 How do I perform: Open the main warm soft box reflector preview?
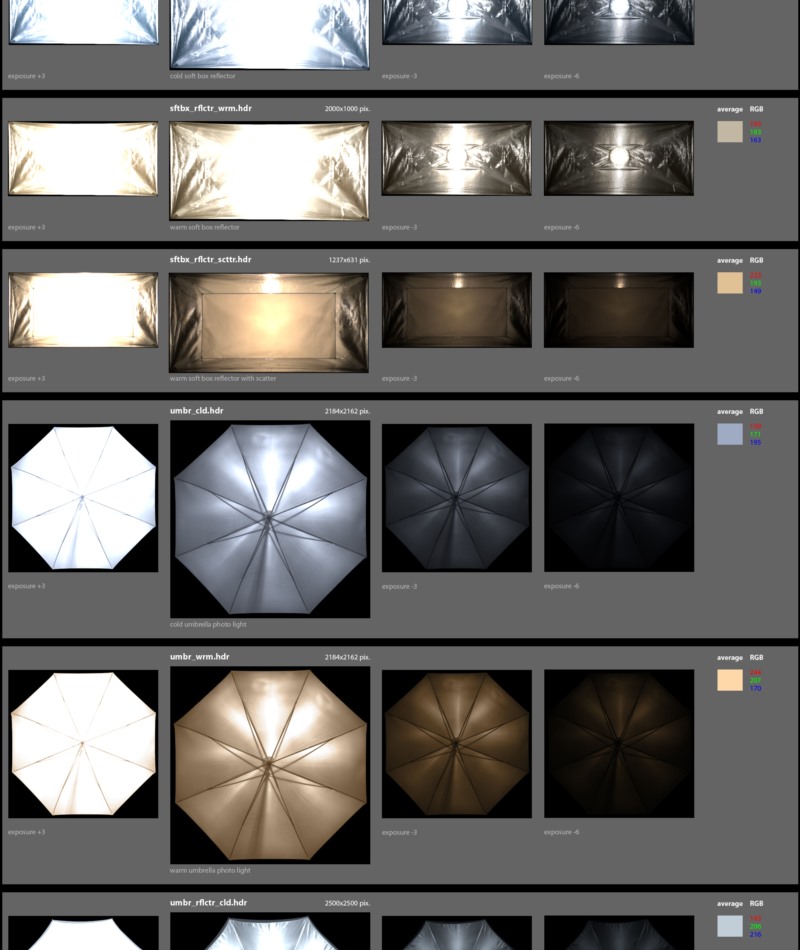click(x=269, y=170)
